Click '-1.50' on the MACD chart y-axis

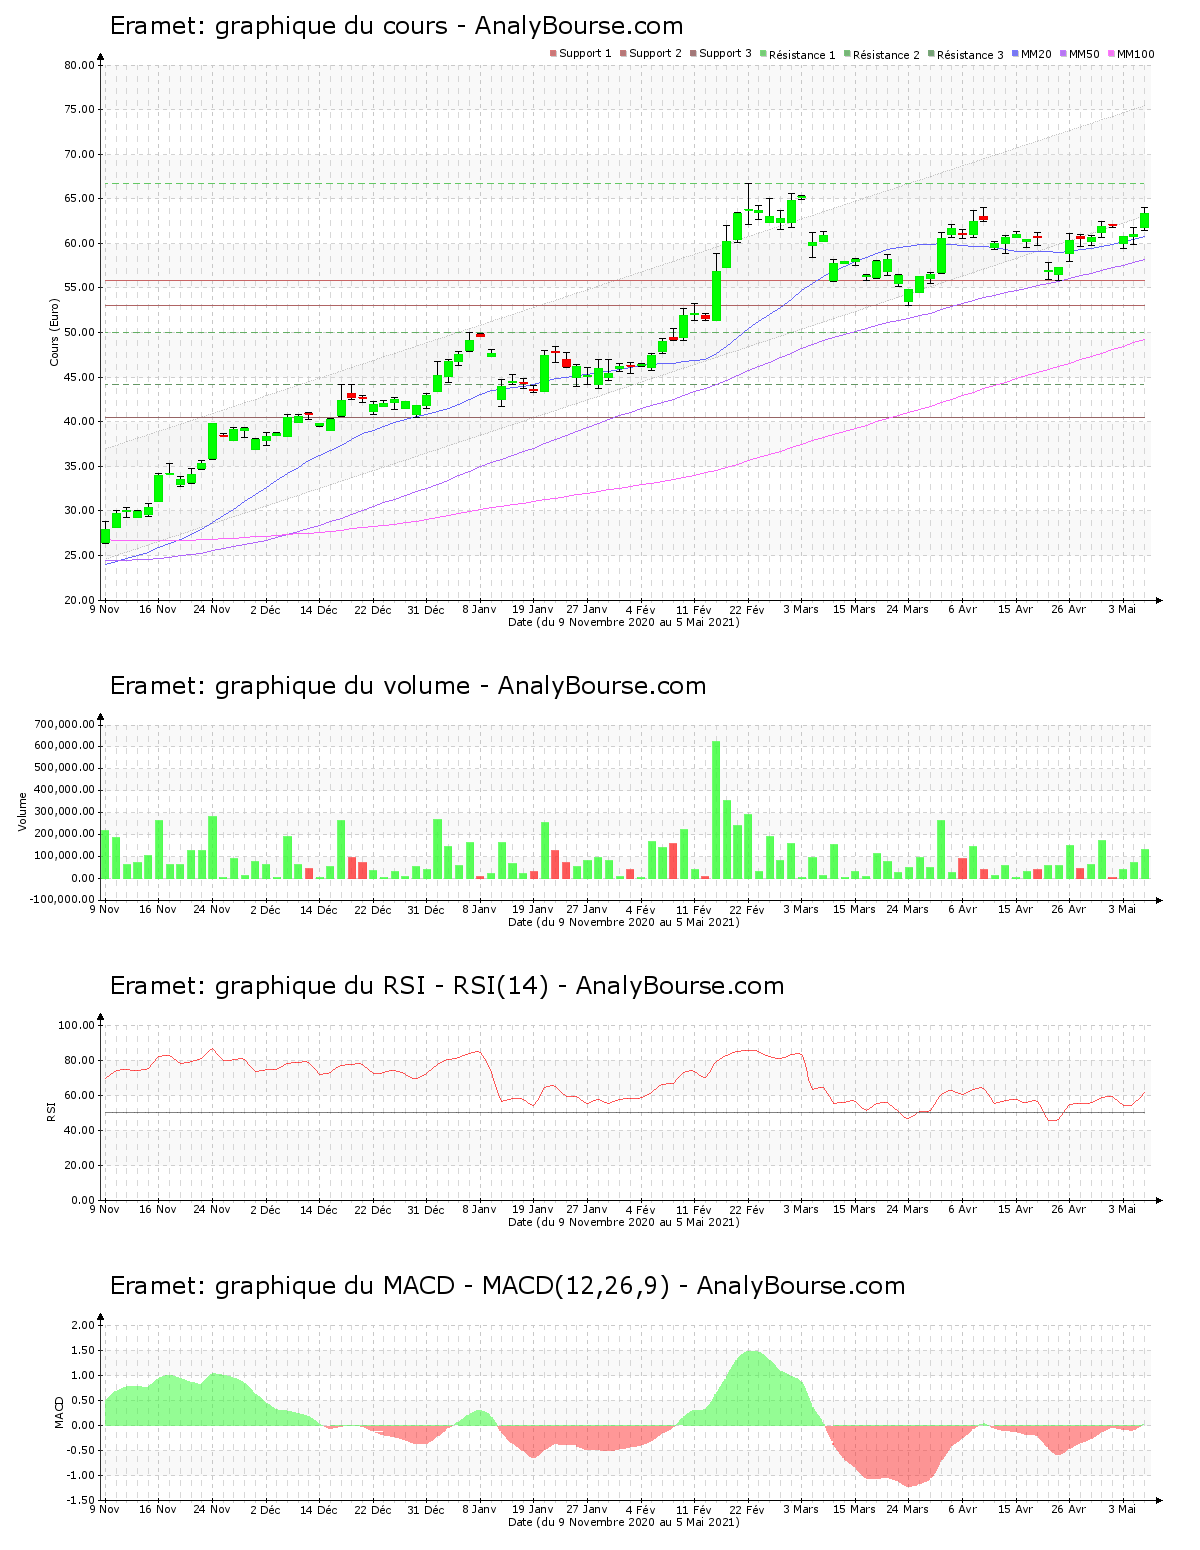tap(81, 1500)
